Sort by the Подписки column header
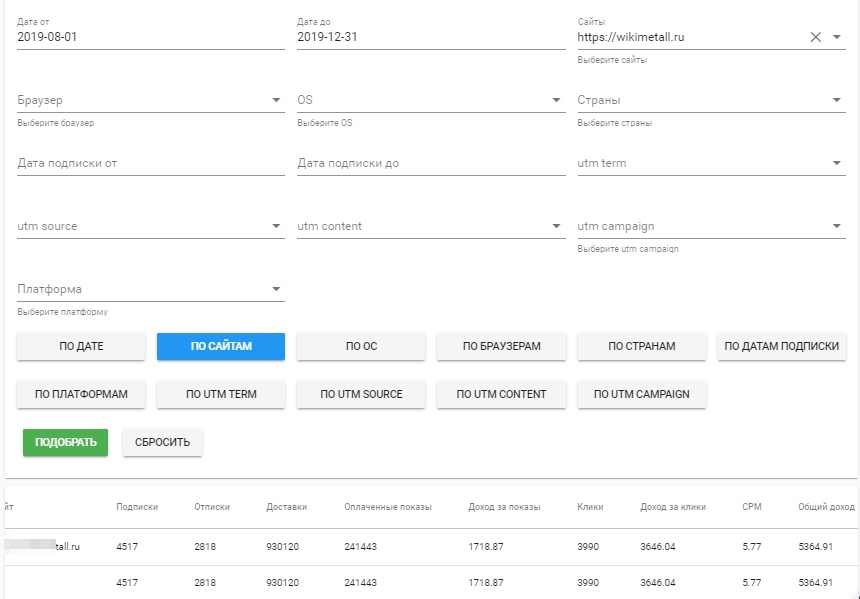 (x=137, y=507)
